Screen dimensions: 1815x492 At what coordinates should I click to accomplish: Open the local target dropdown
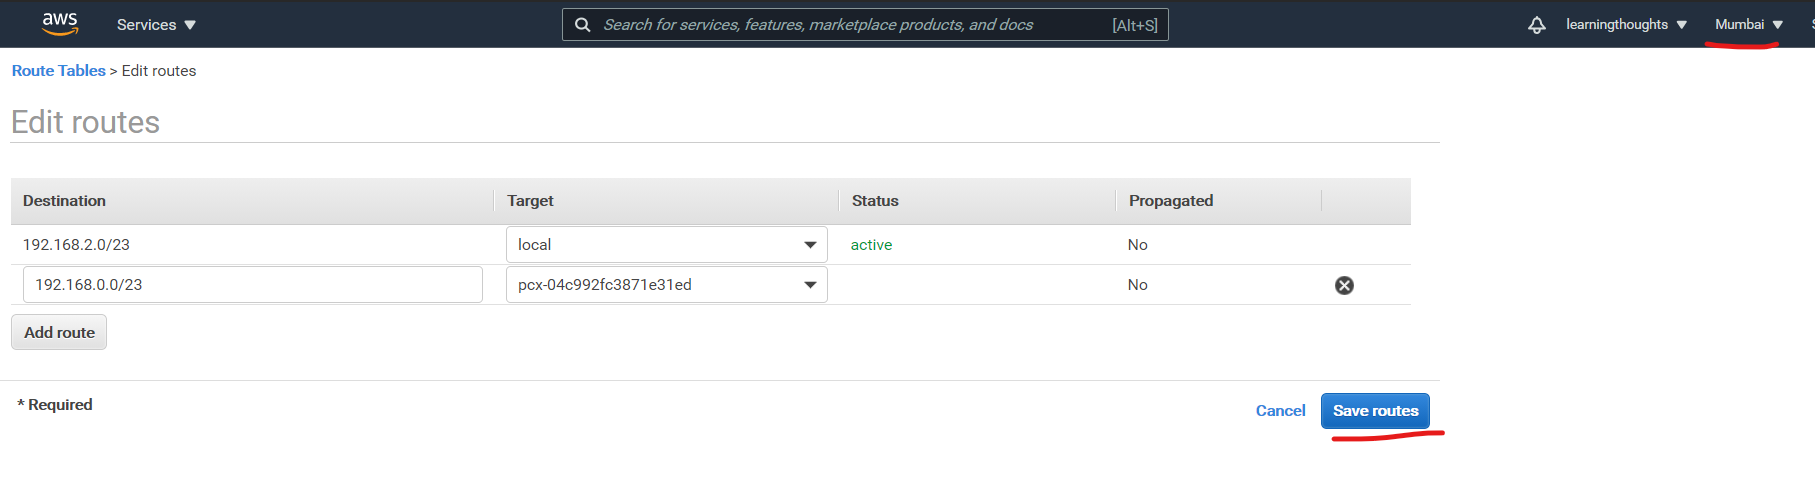(666, 245)
